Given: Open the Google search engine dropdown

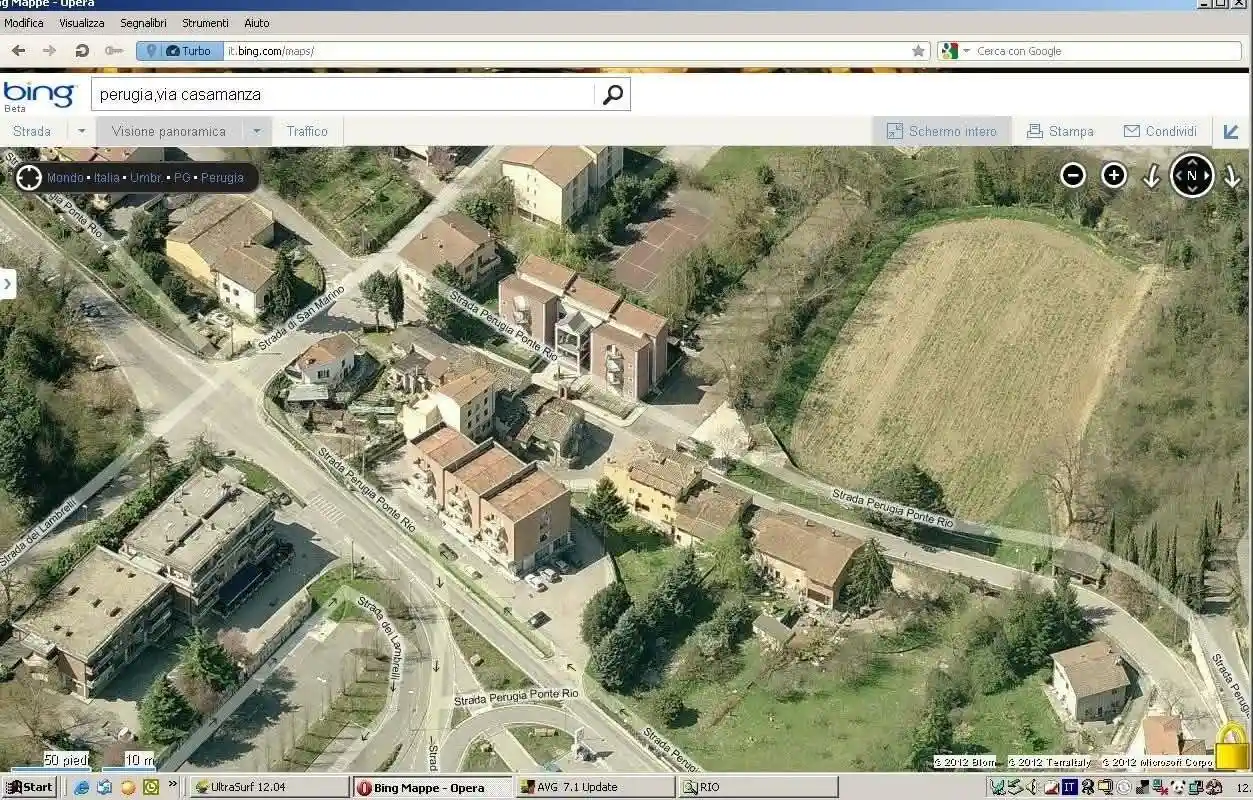Looking at the screenshot, I should tap(967, 51).
